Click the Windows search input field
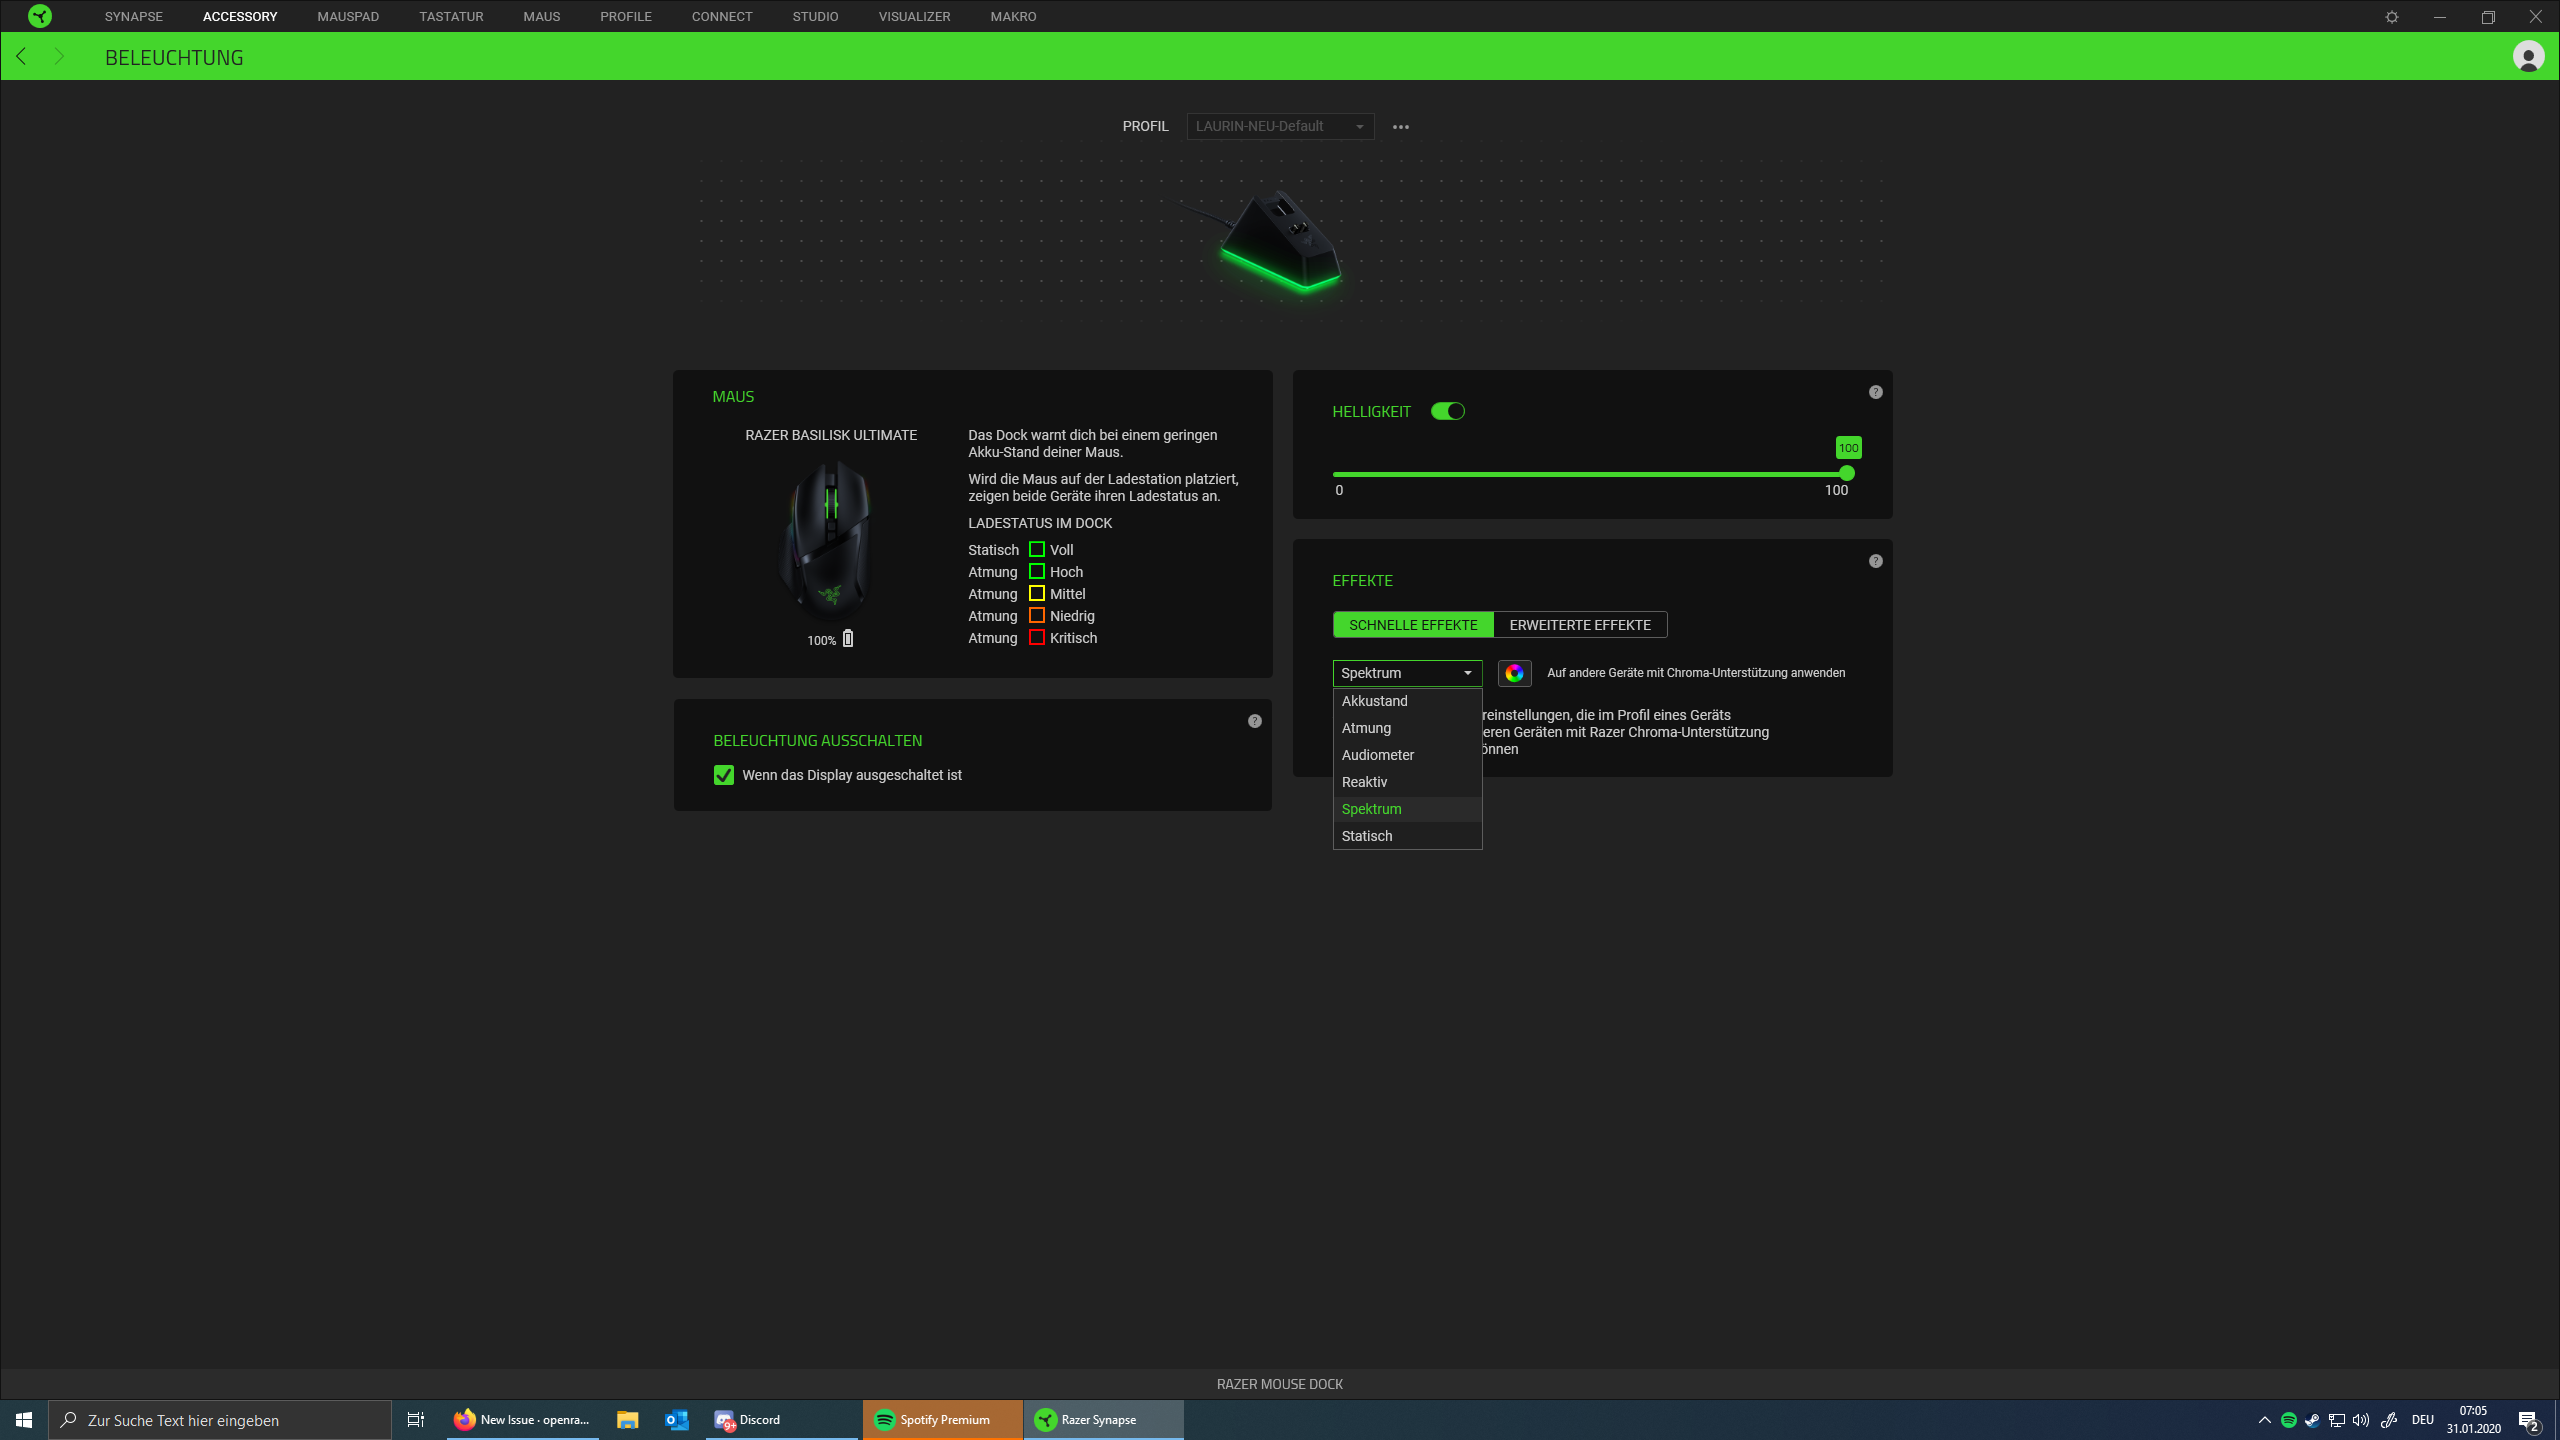The image size is (2560, 1440). click(220, 1419)
